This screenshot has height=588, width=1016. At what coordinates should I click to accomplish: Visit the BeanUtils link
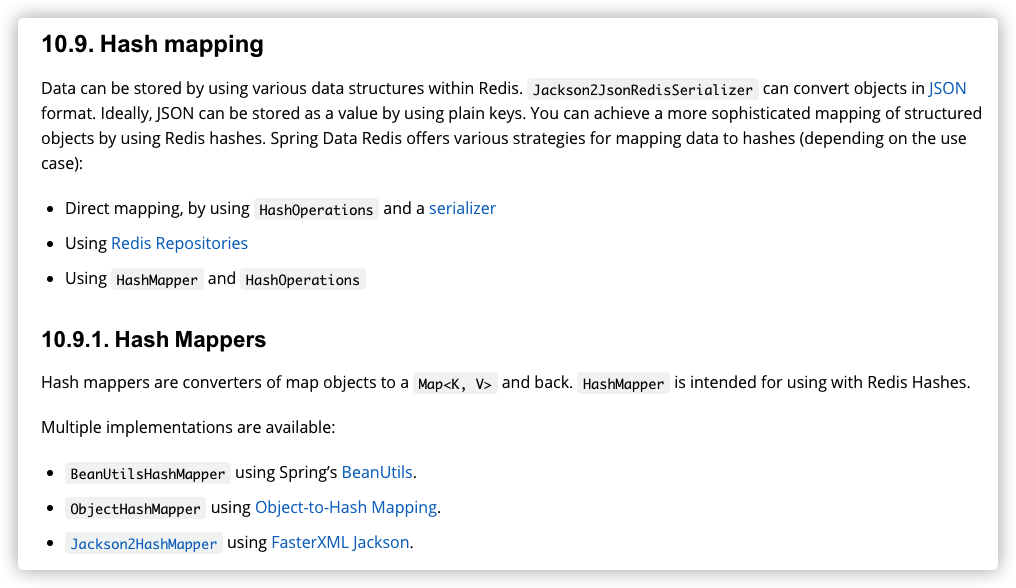376,472
